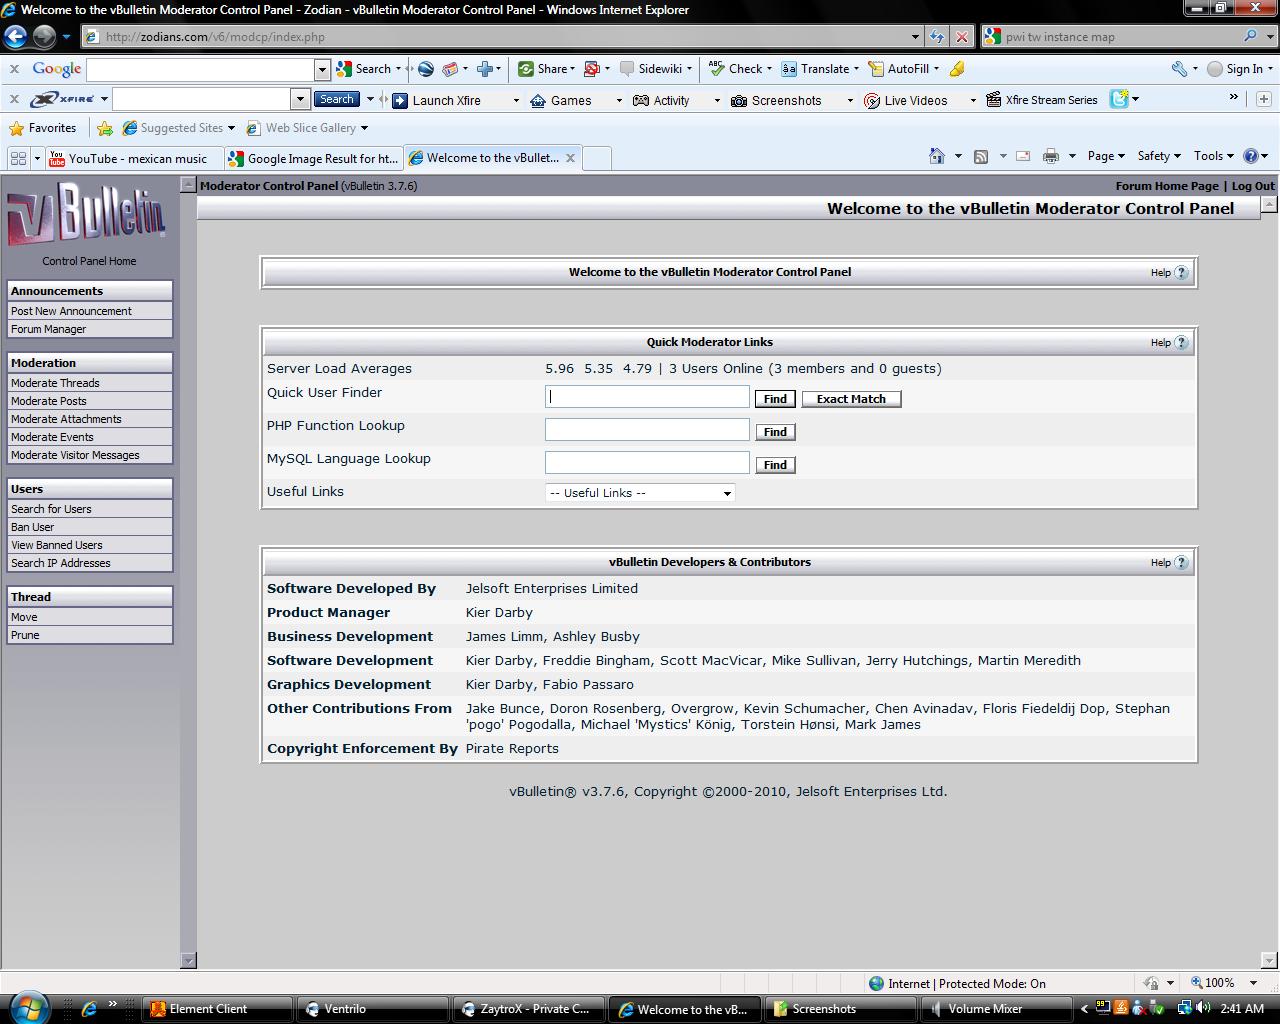The image size is (1280, 1024).
Task: Expand the Google toolbar search box dropdown
Action: (x=322, y=69)
